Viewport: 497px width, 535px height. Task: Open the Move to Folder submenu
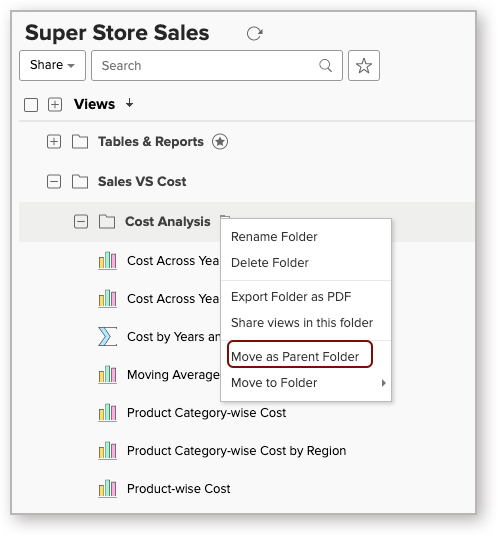tap(306, 383)
